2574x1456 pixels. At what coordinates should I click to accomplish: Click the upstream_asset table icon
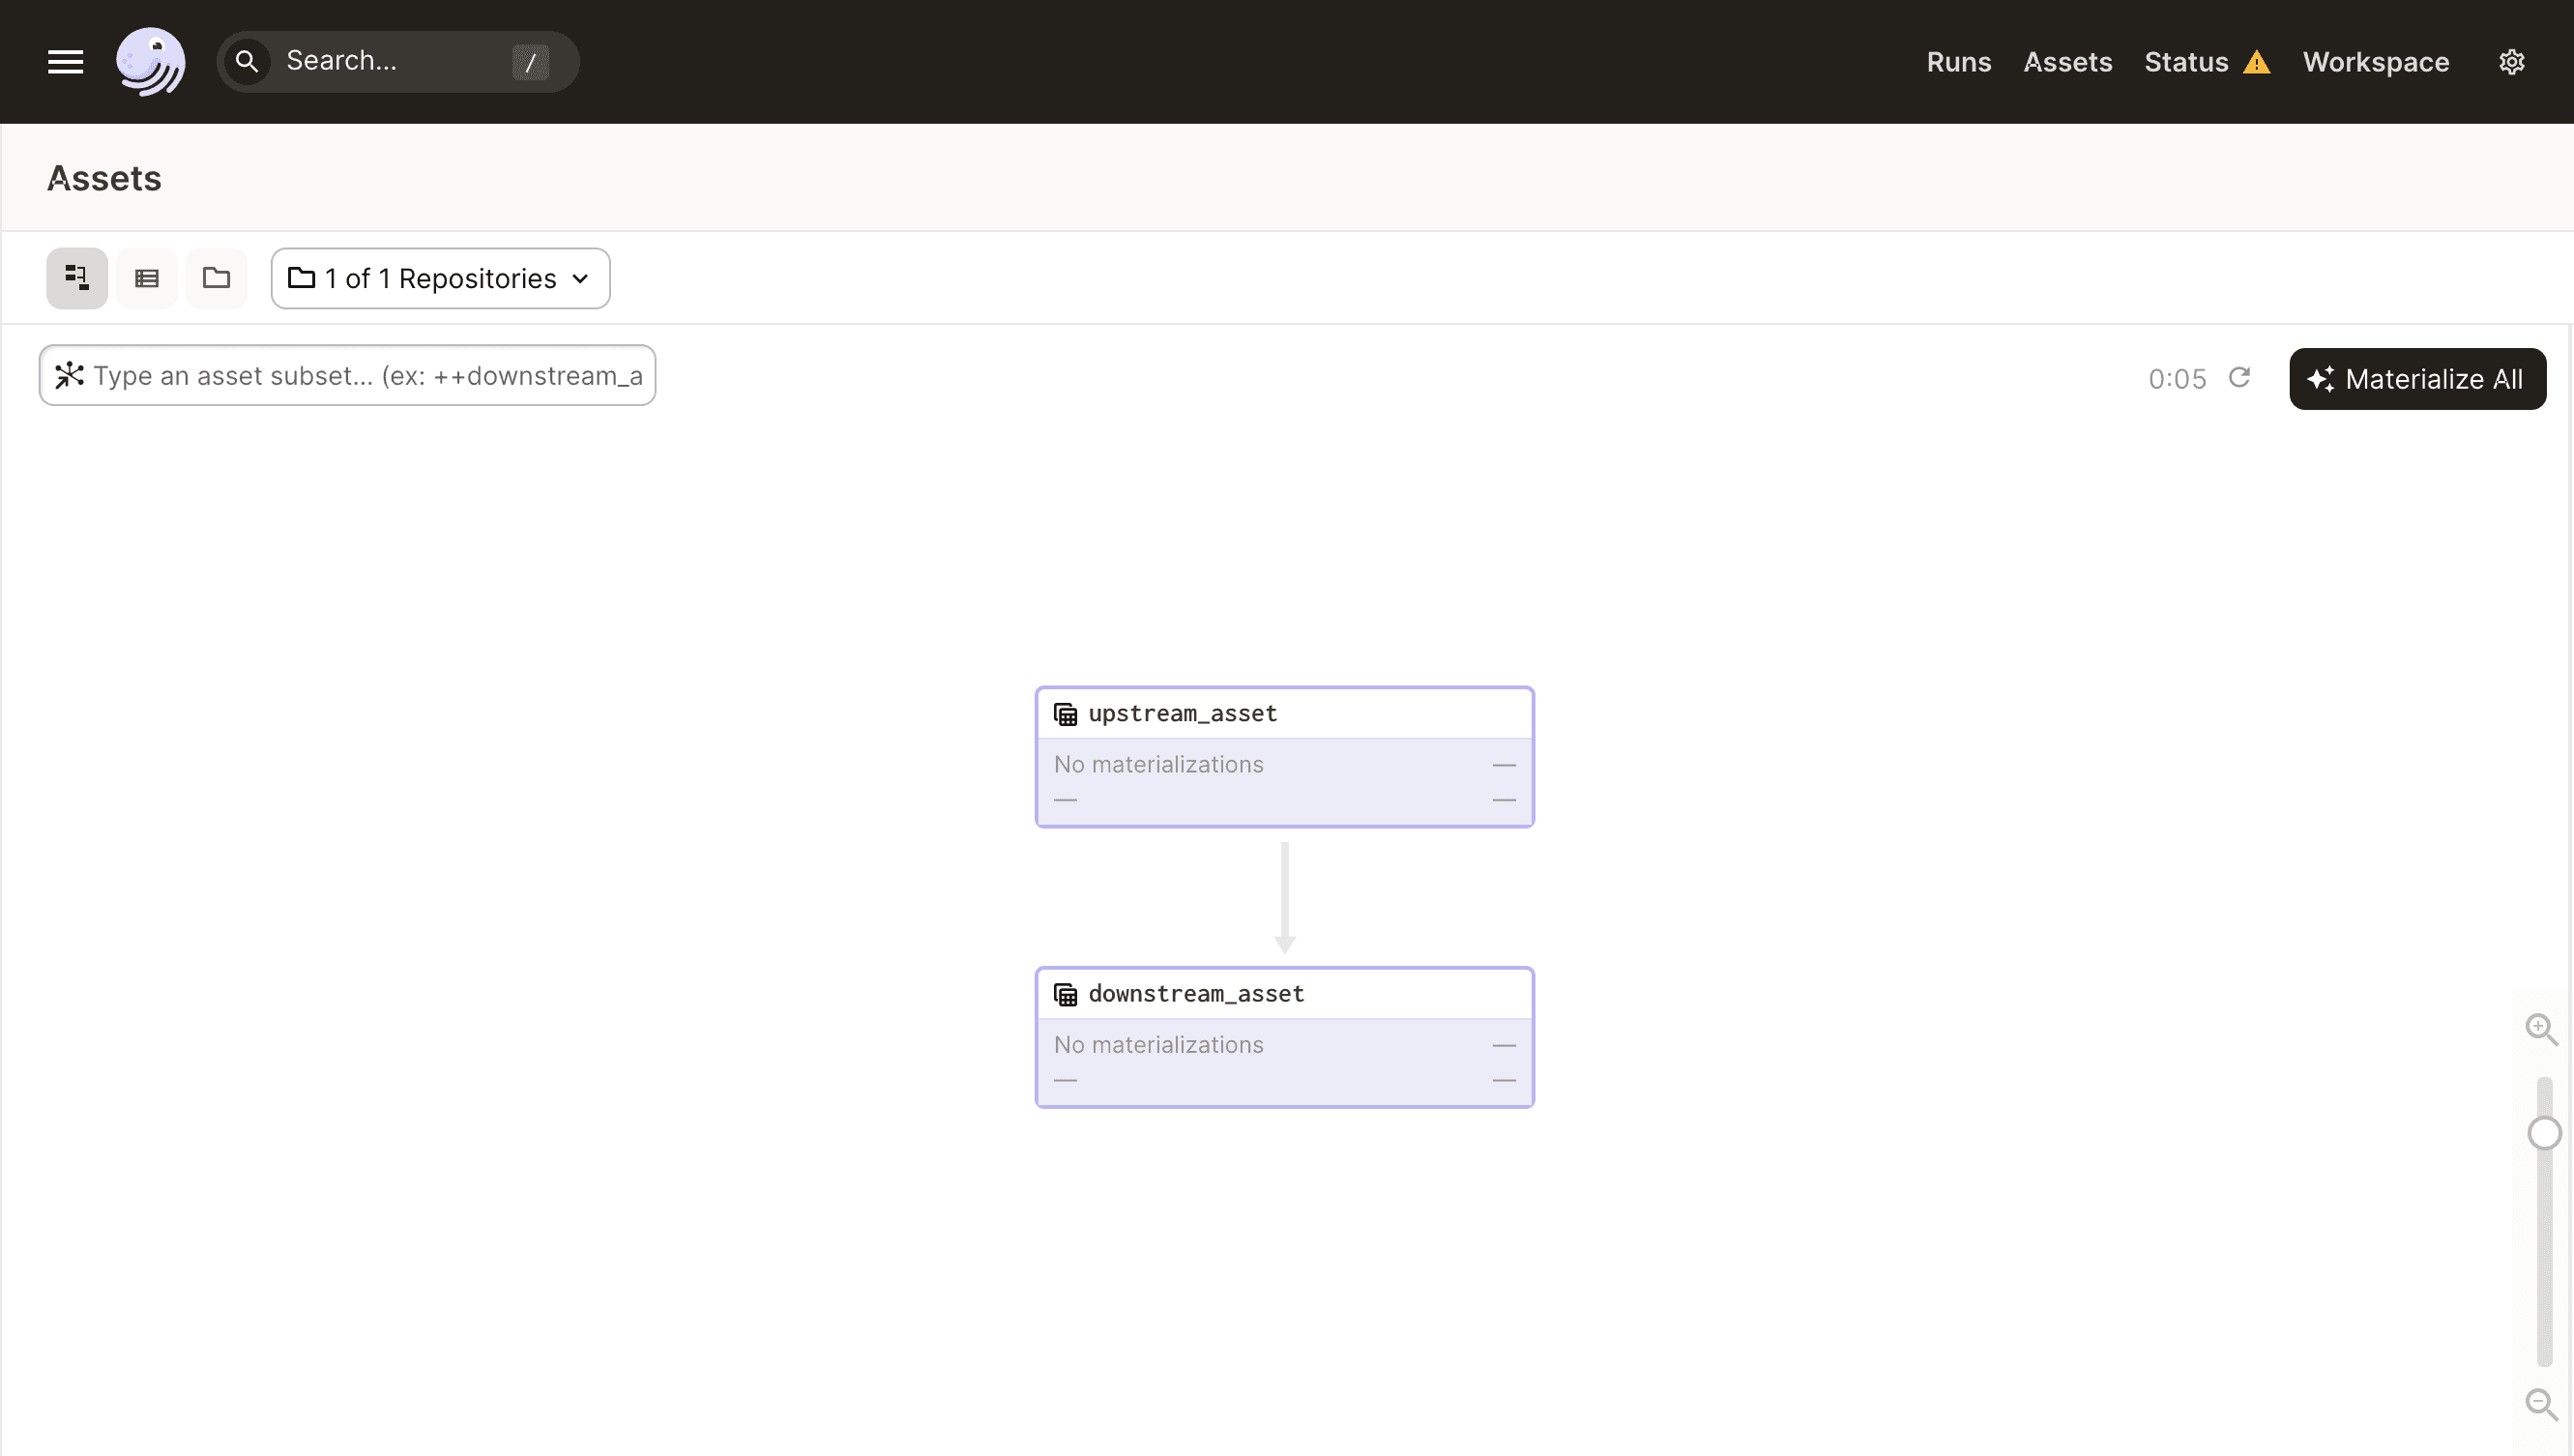tap(1065, 714)
